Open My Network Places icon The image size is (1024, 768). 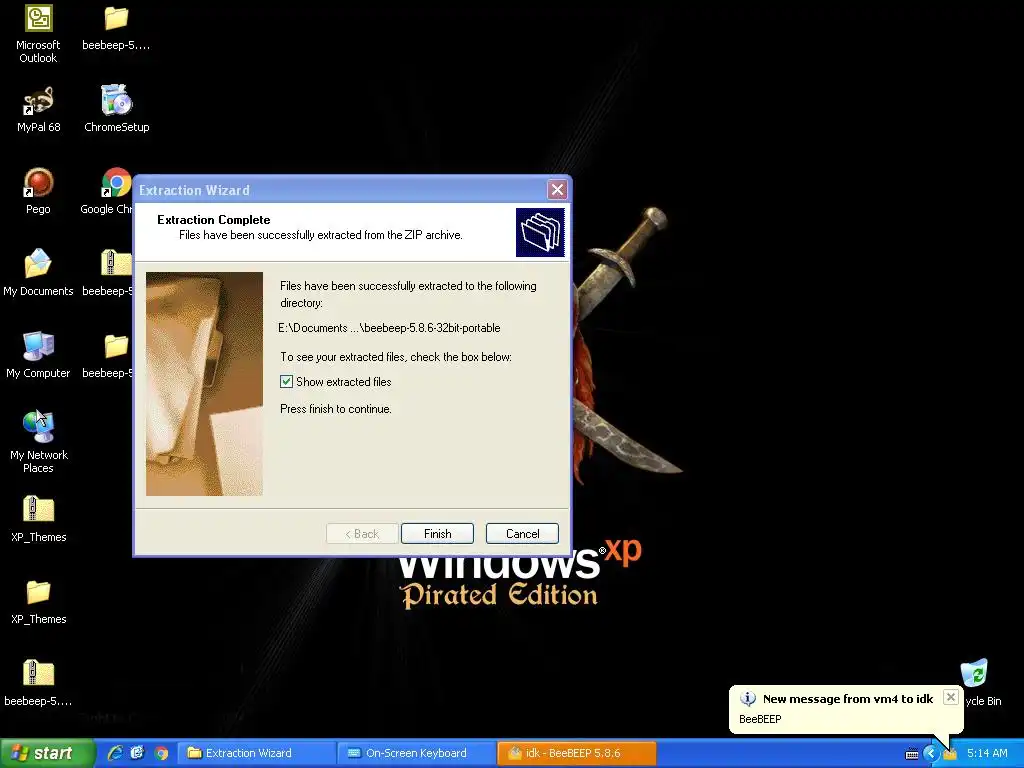click(38, 442)
